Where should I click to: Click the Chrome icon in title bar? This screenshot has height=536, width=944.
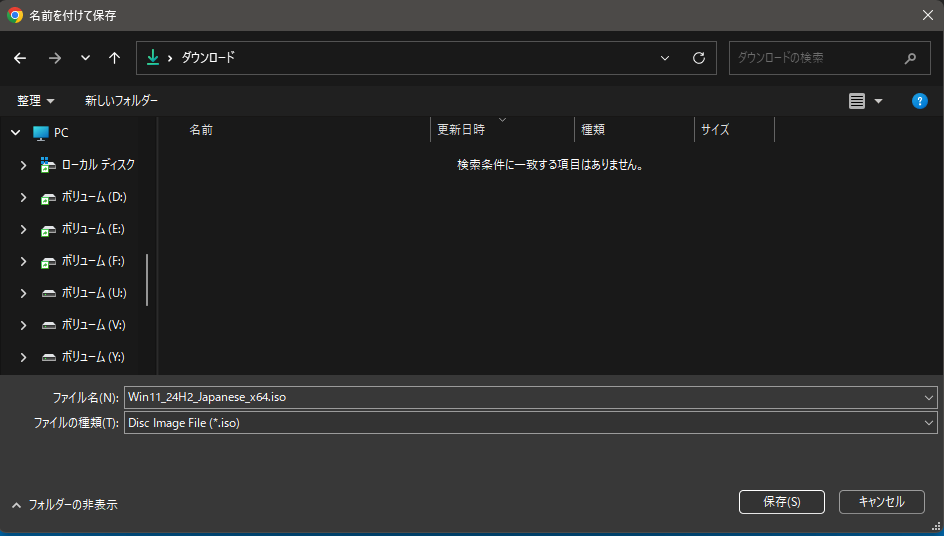[x=15, y=15]
